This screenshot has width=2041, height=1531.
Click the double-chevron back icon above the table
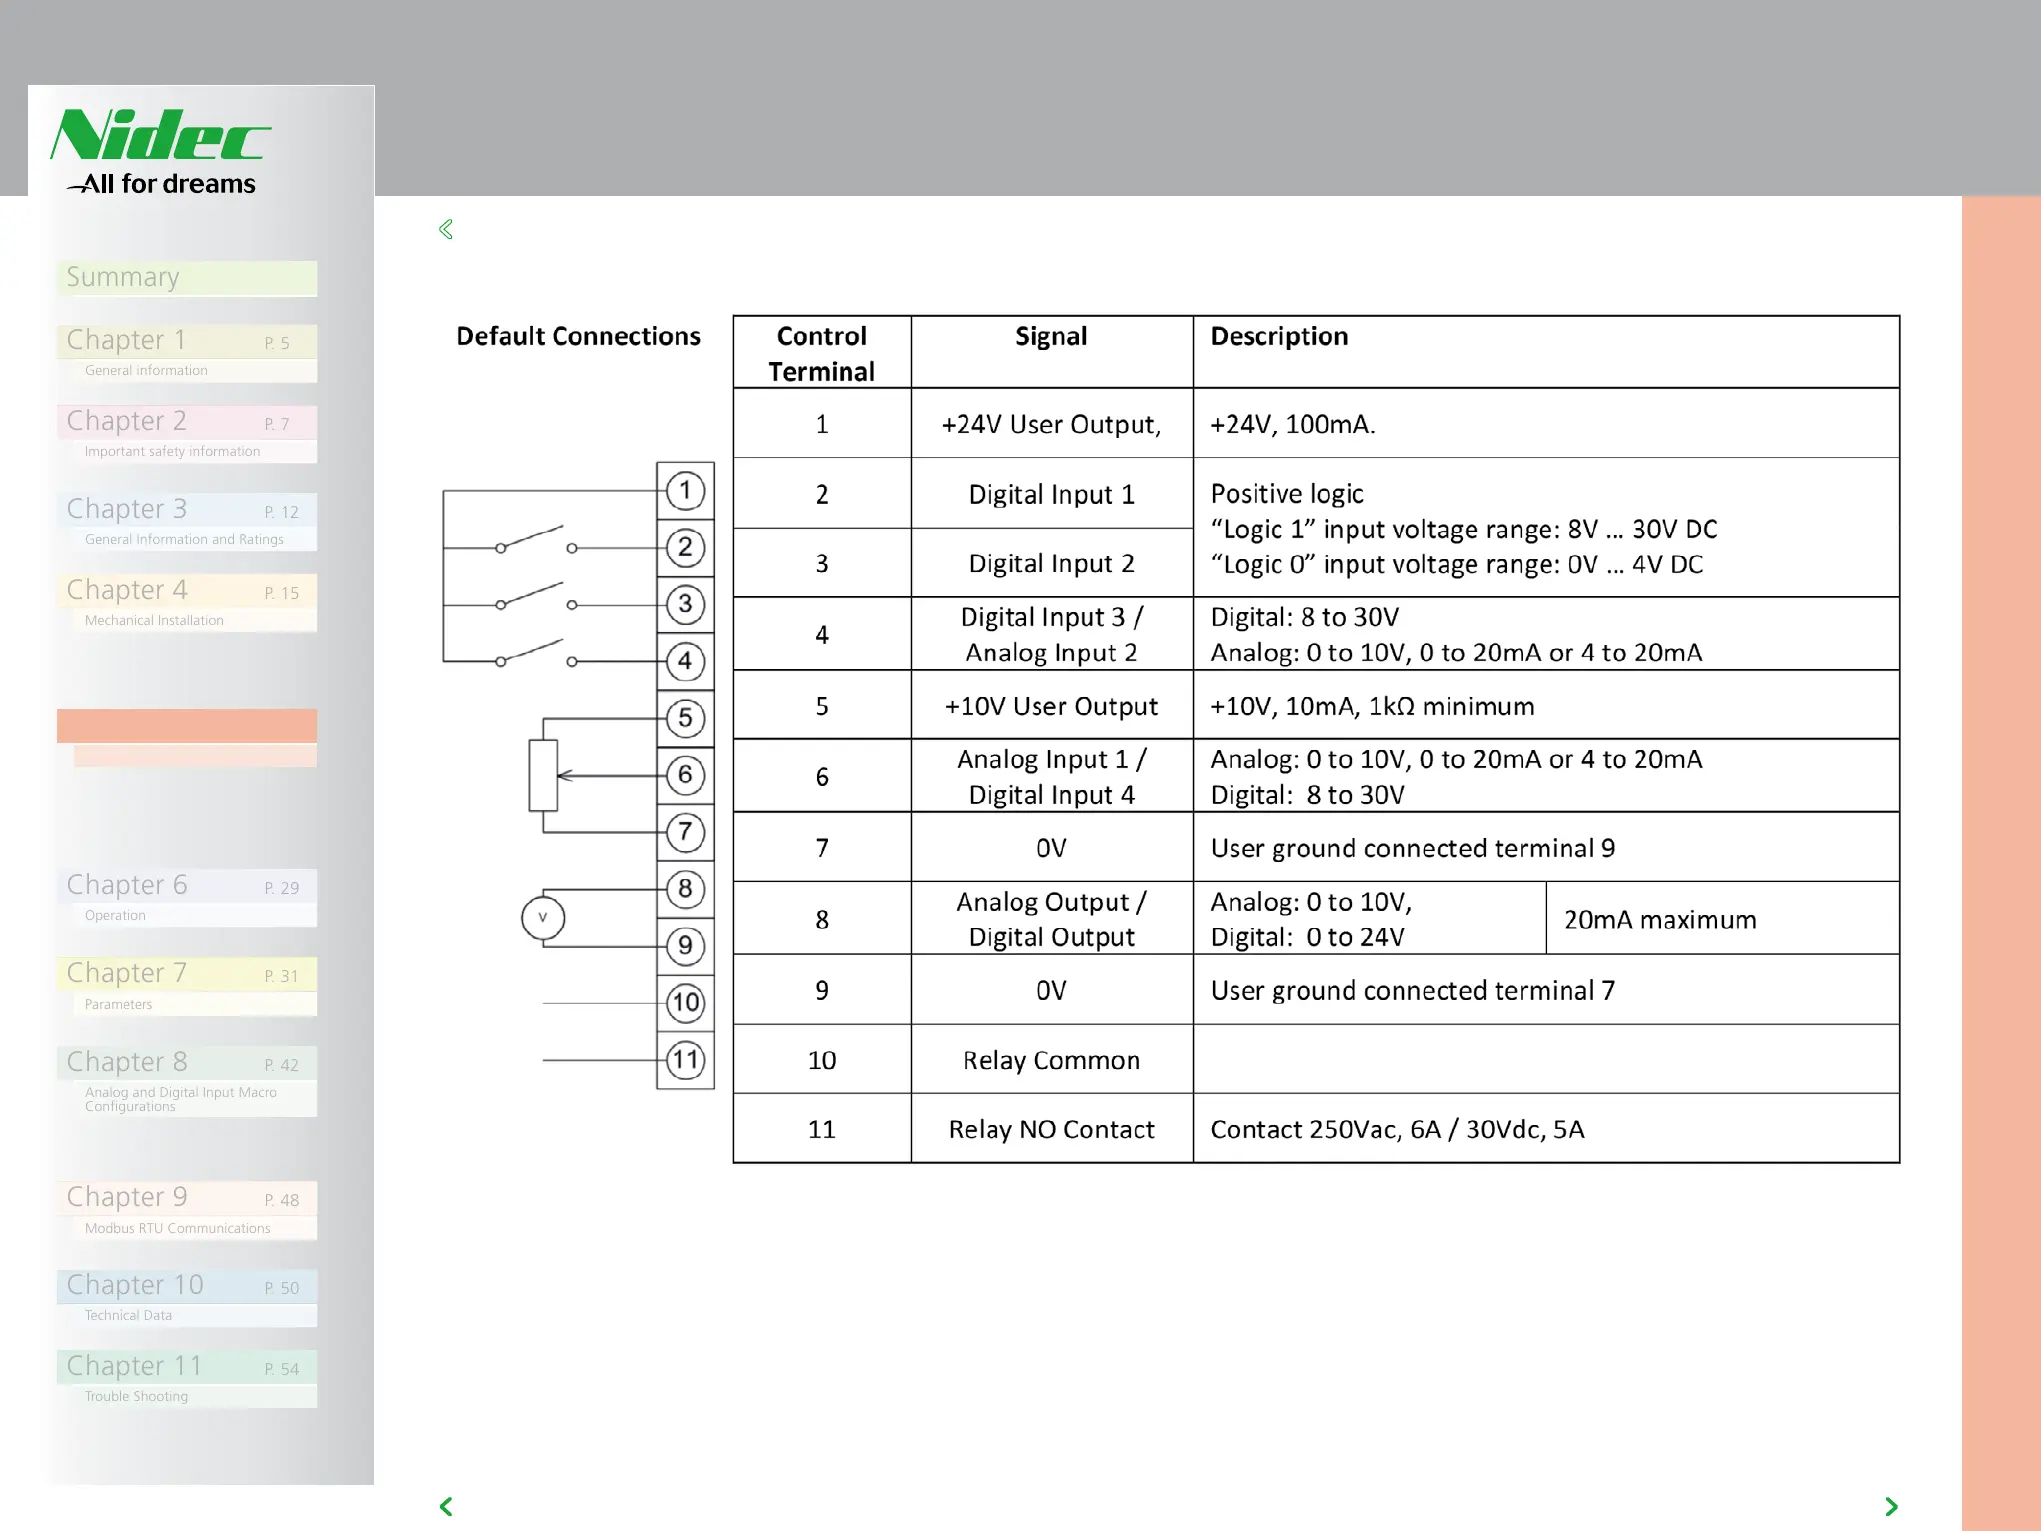[x=446, y=229]
